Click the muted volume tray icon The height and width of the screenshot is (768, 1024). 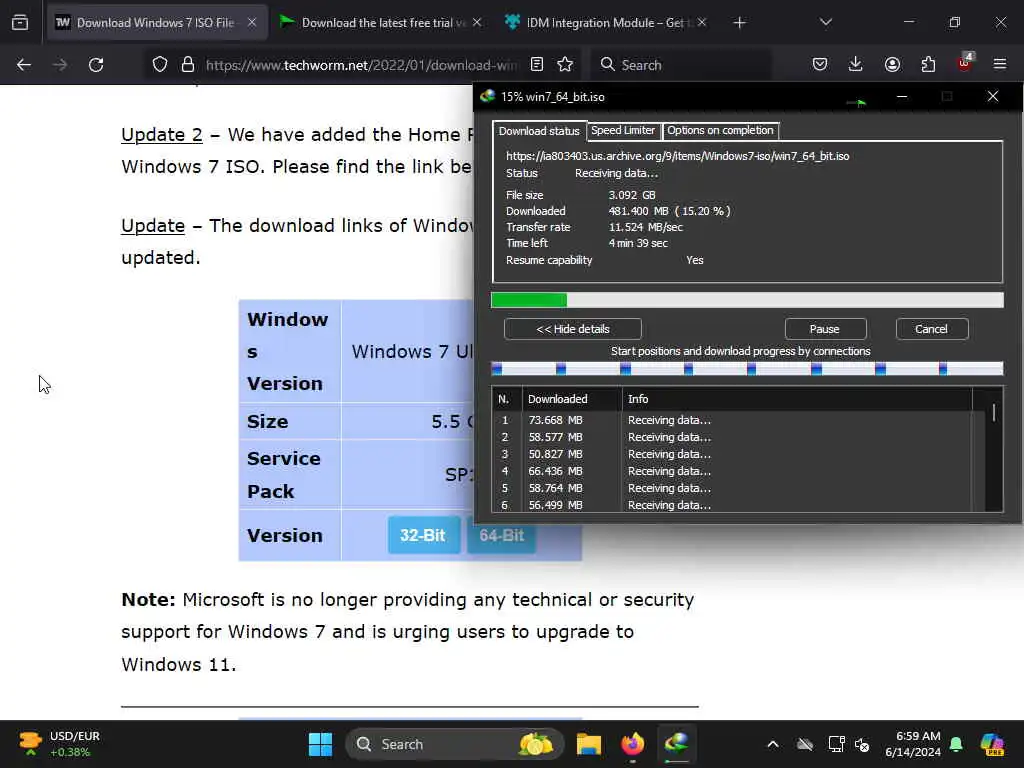tap(862, 744)
